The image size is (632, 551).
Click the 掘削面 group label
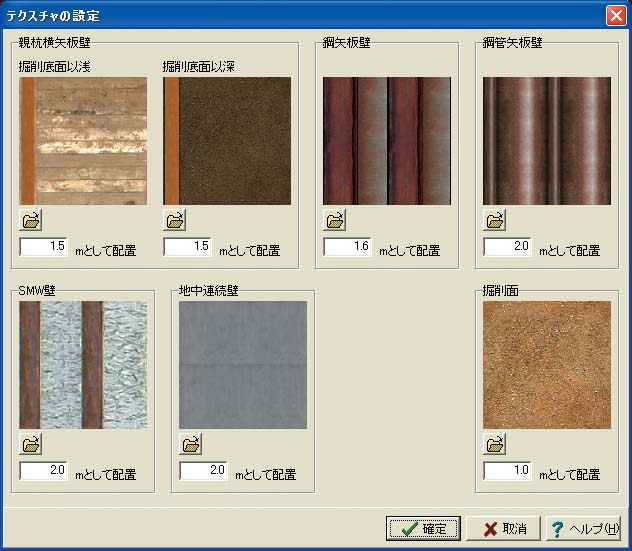click(x=501, y=291)
